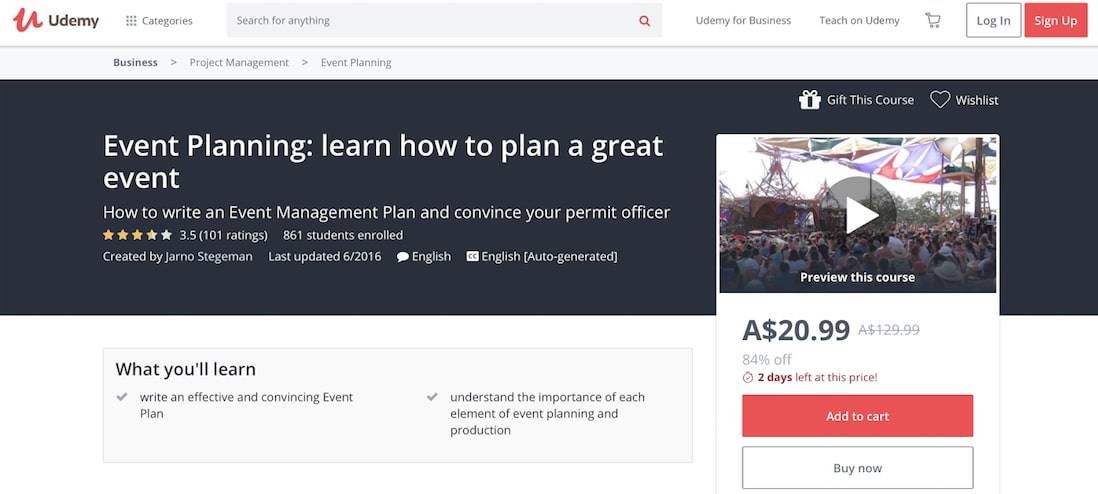Click the course title heading
This screenshot has height=494, width=1098.
383,162
